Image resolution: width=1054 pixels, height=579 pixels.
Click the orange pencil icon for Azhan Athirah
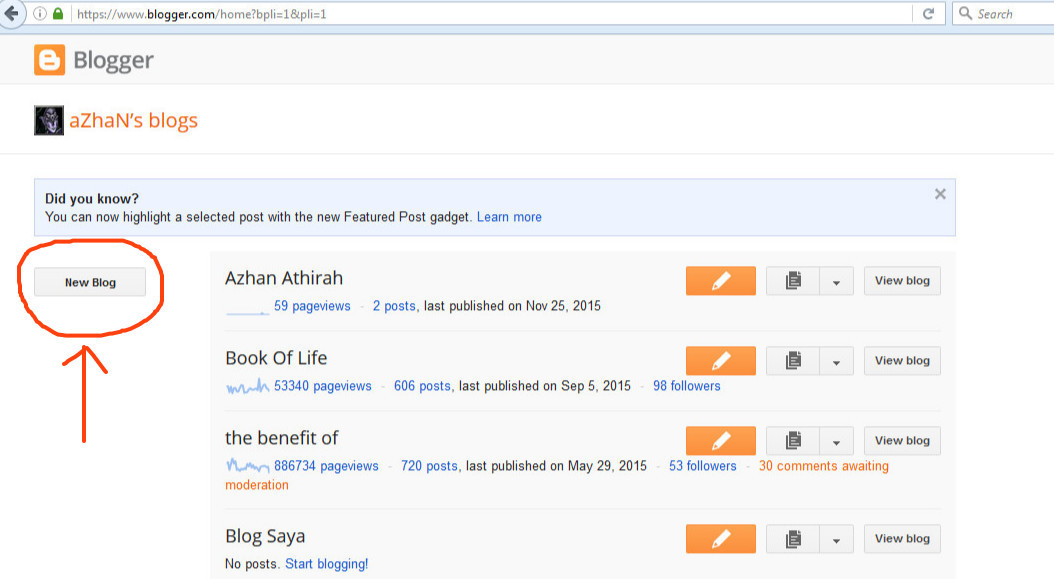pos(720,281)
